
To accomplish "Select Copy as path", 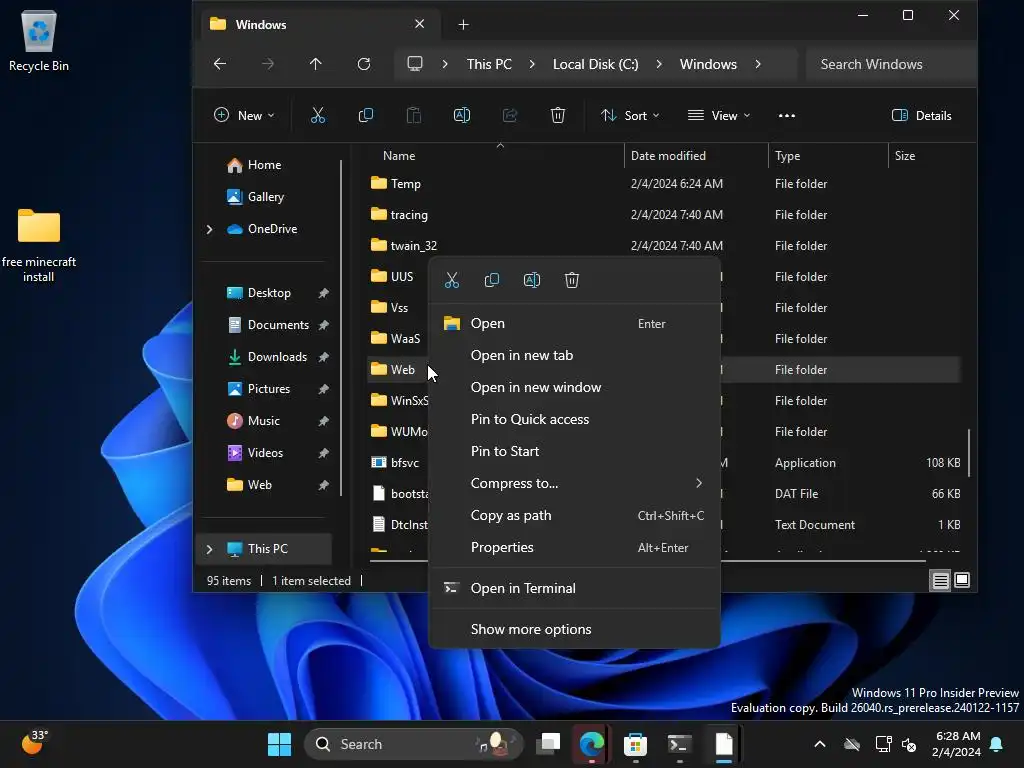I will point(575,515).
